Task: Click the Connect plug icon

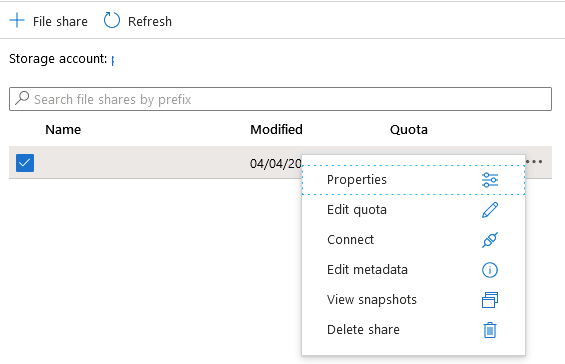Action: [x=490, y=240]
